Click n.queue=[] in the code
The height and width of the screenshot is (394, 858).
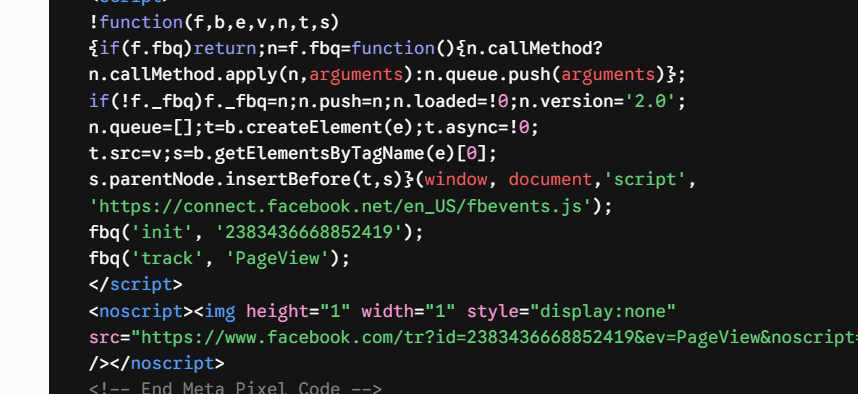(x=142, y=128)
